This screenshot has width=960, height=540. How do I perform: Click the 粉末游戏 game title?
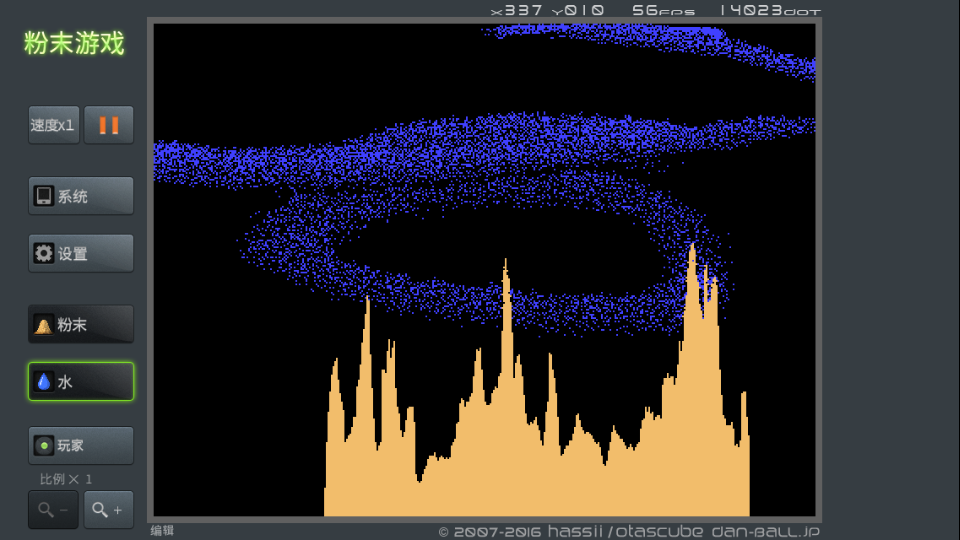(74, 44)
